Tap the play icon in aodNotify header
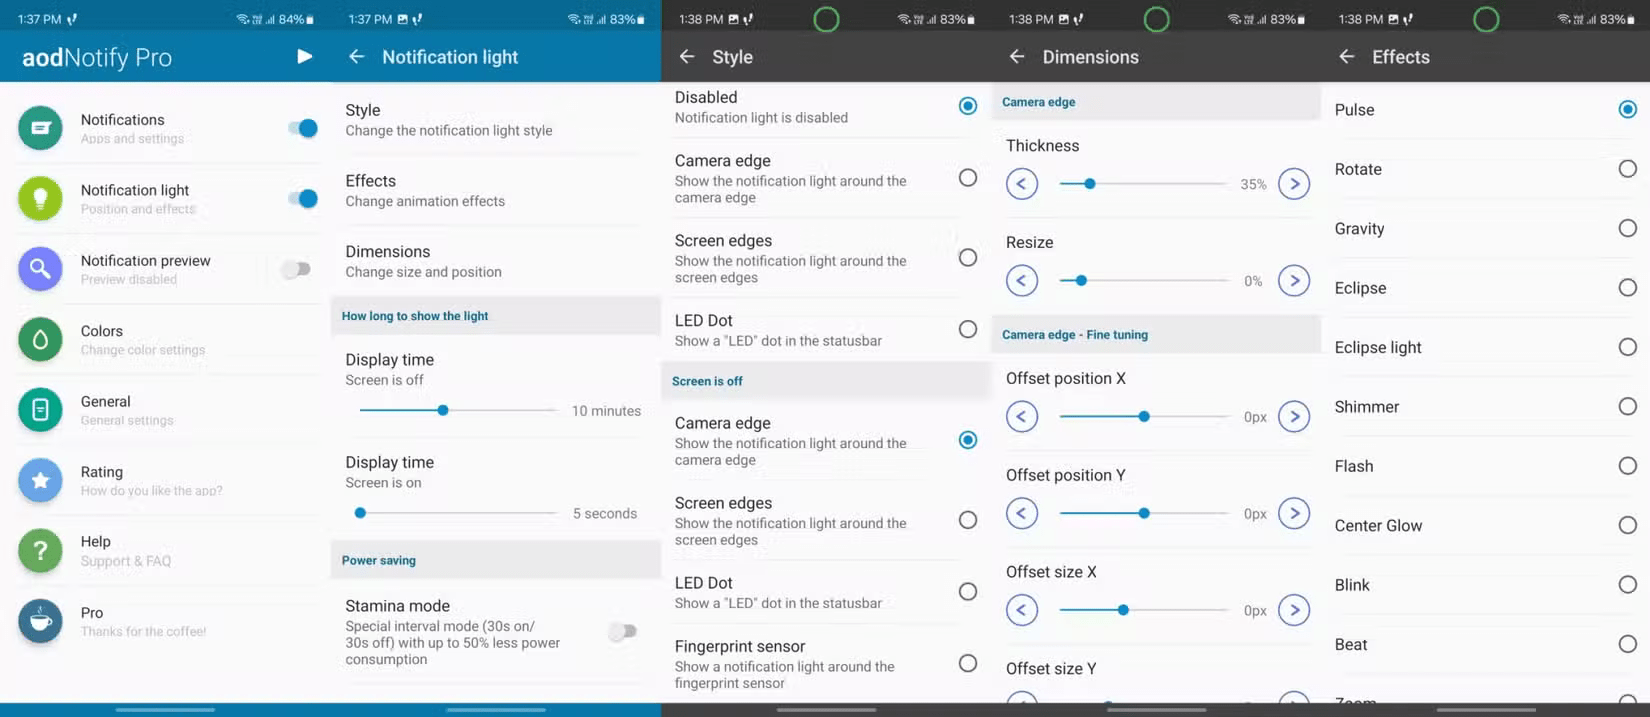The width and height of the screenshot is (1650, 717). (x=304, y=57)
